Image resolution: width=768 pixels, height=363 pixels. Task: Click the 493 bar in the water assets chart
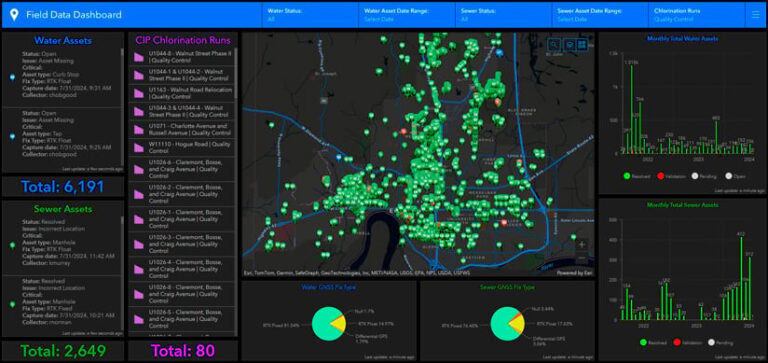[x=716, y=137]
